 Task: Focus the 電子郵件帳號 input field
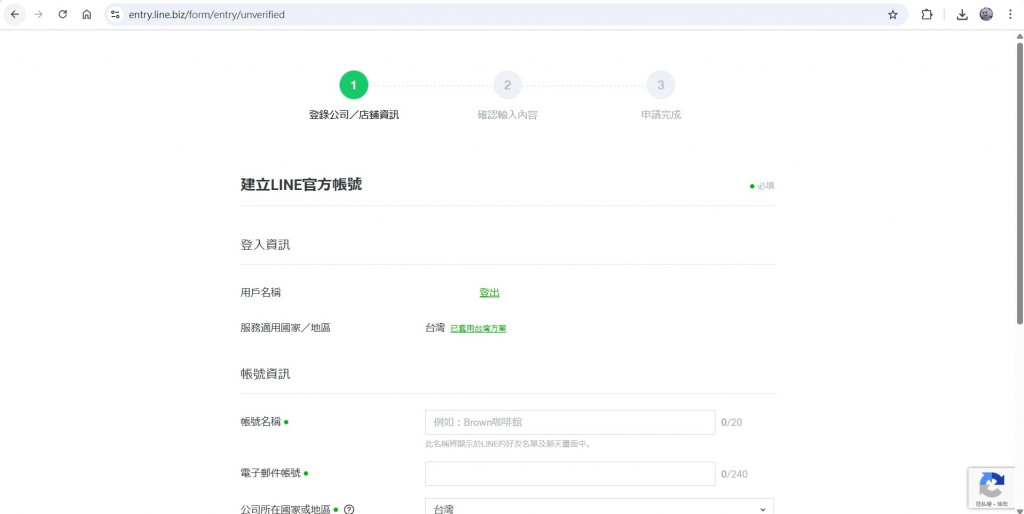[x=570, y=474]
